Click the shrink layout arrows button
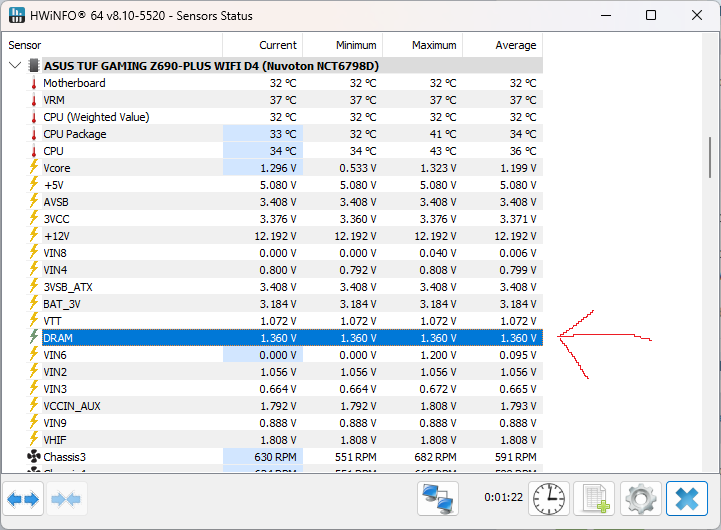This screenshot has height=530, width=721. (66, 499)
